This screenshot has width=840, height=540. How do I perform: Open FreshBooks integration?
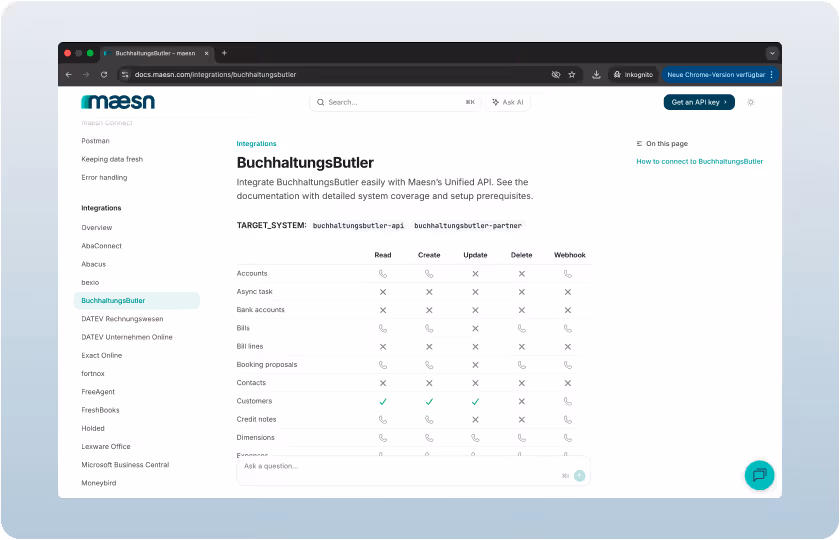click(100, 410)
